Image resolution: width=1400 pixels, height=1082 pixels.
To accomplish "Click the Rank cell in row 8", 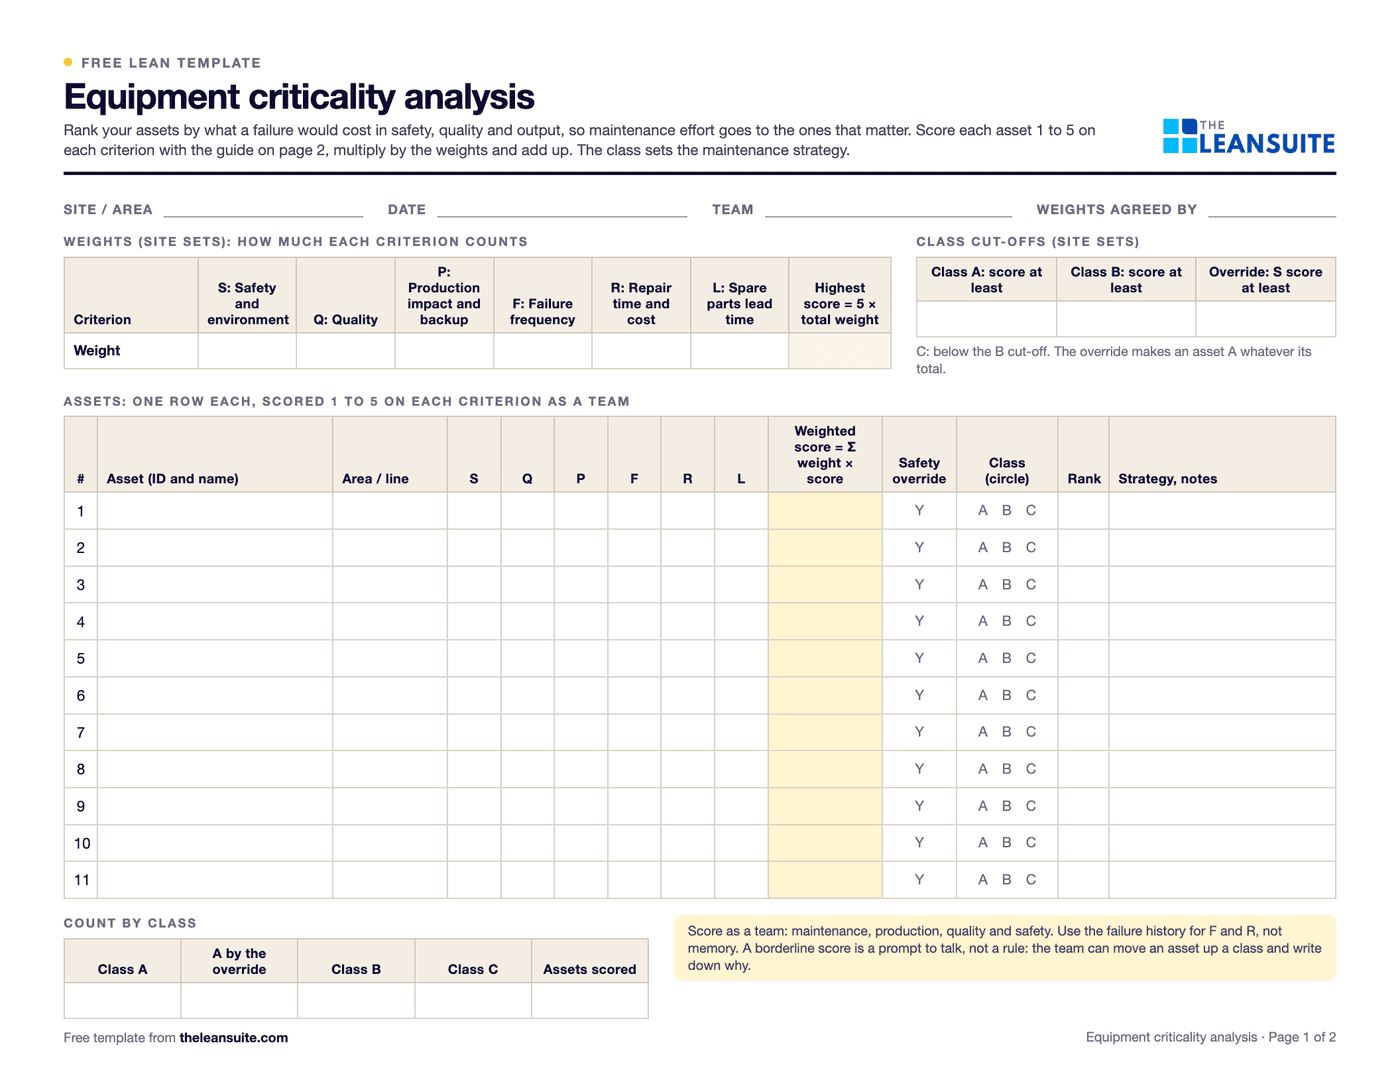I will point(1083,769).
